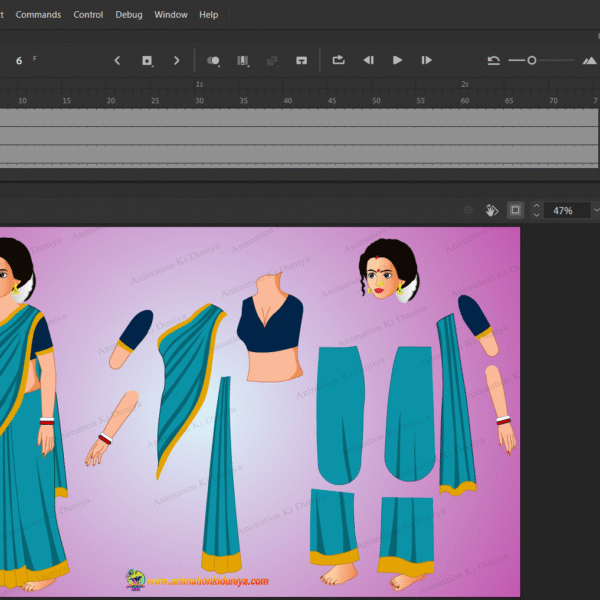Jump to frame 70 on ruler
The height and width of the screenshot is (600, 600).
click(x=553, y=101)
